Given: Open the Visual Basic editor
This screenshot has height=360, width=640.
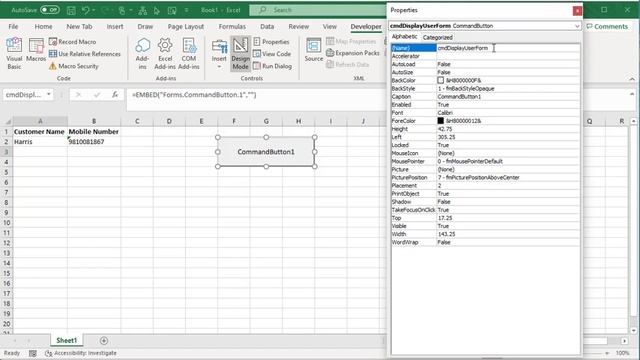Looking at the screenshot, I should coord(14,53).
